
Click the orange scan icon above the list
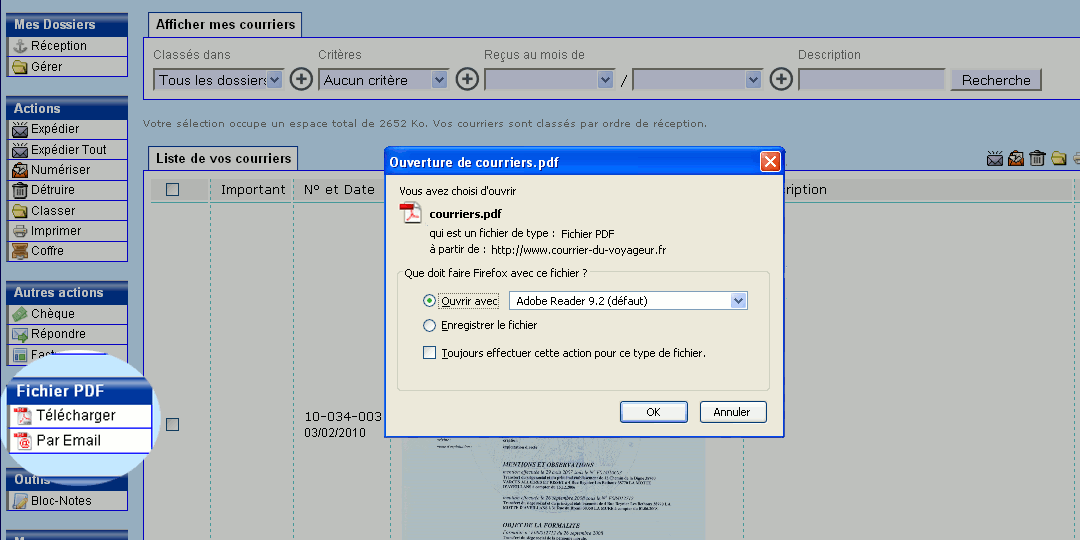tap(1016, 158)
